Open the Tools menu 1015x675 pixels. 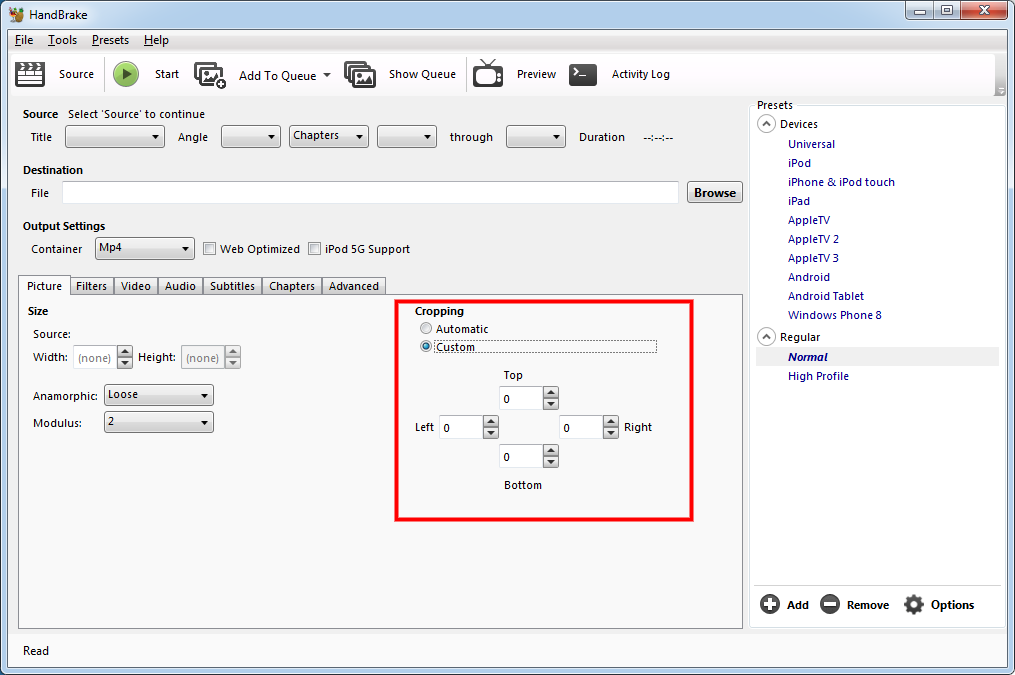click(62, 40)
